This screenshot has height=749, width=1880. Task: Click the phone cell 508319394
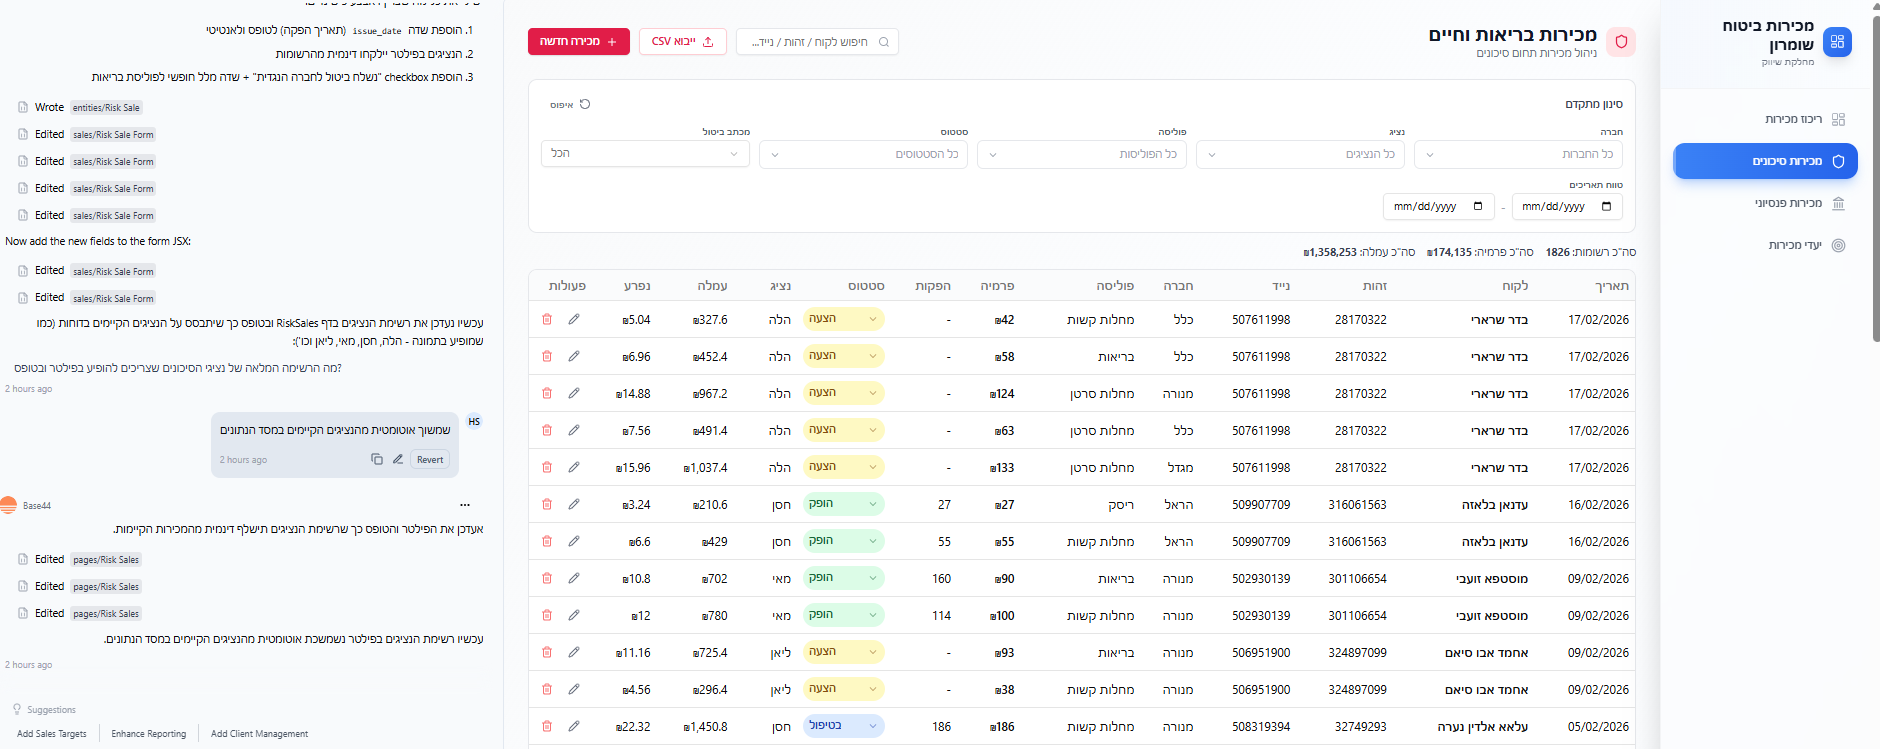(x=1261, y=727)
